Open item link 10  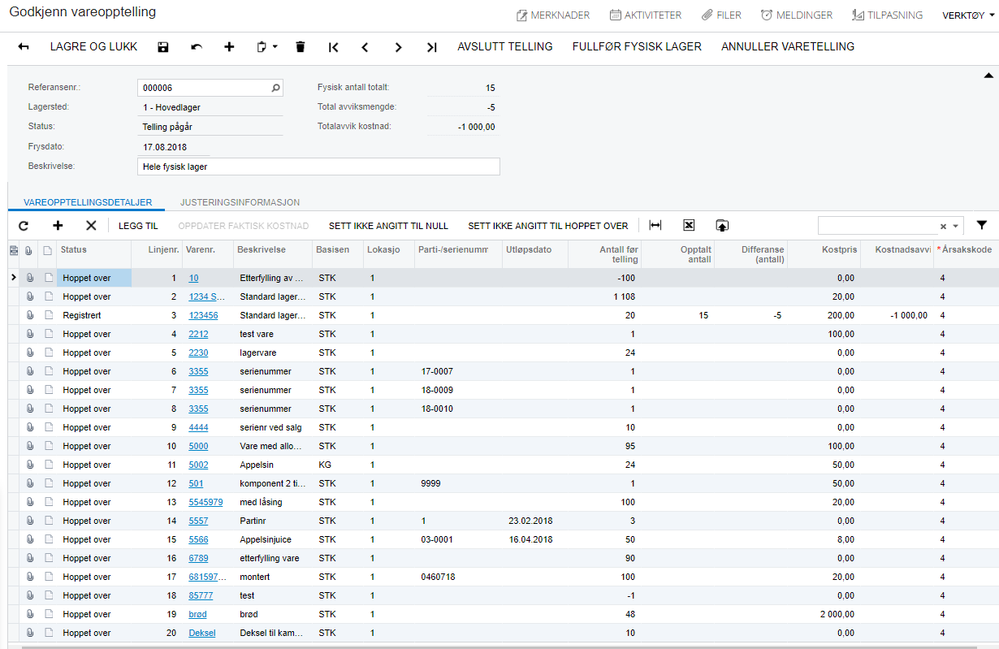pyautogui.click(x=194, y=278)
